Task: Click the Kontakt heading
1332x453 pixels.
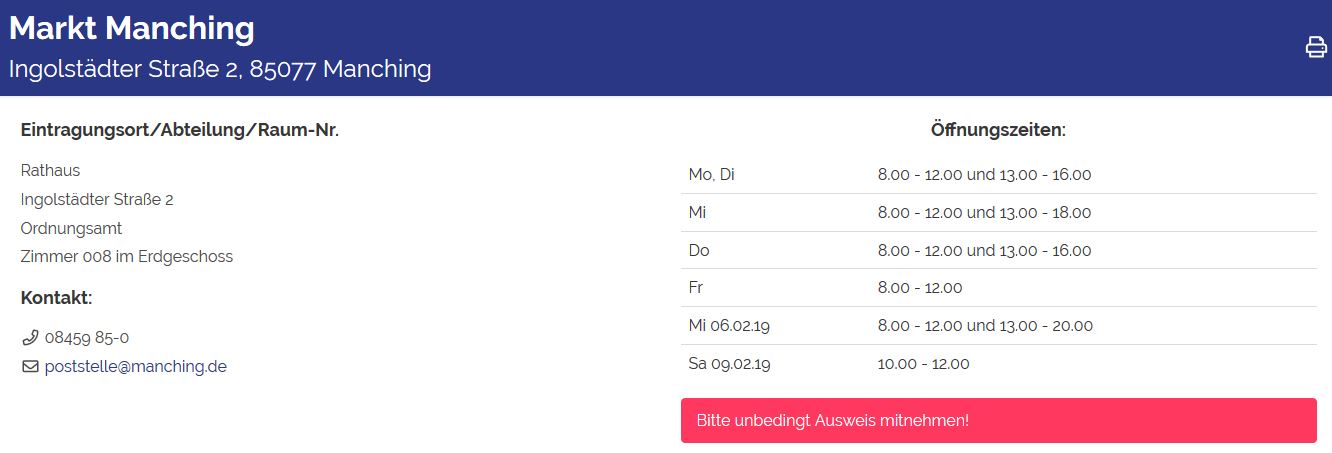Action: click(56, 298)
